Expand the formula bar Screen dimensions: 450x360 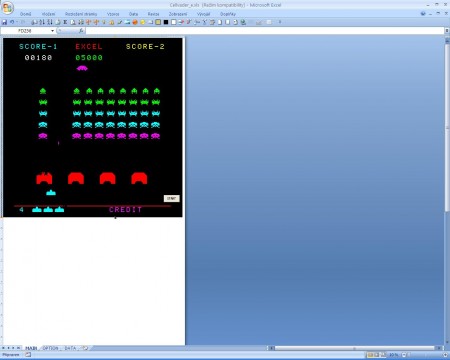point(447,31)
